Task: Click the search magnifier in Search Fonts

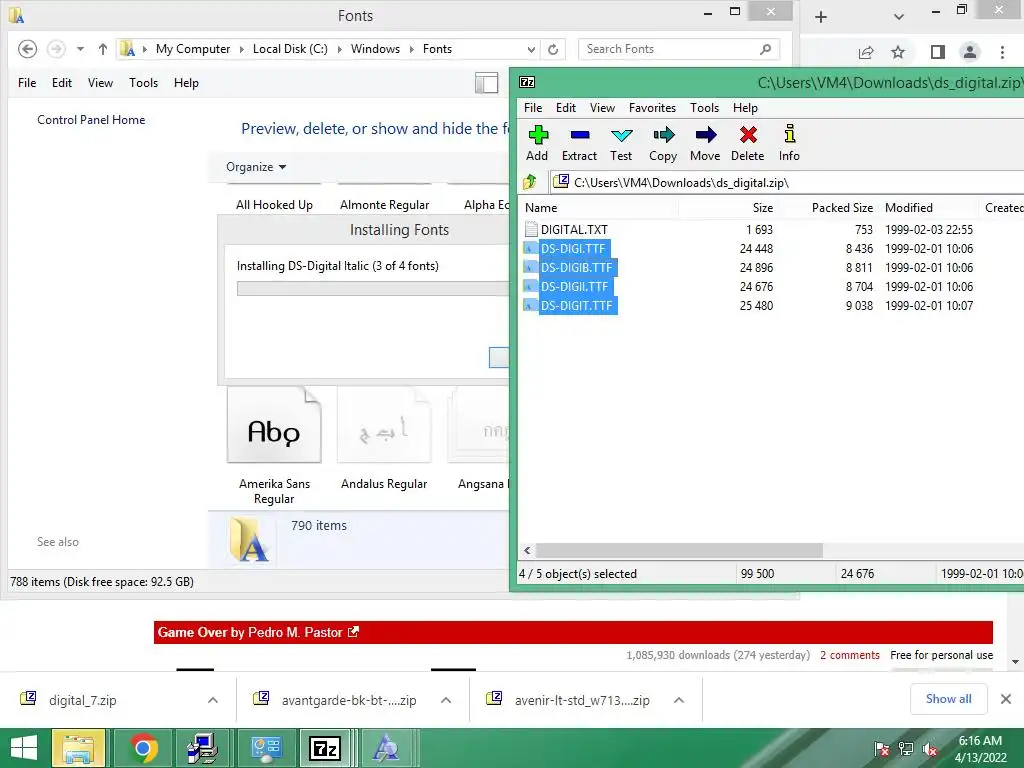Action: pyautogui.click(x=765, y=49)
